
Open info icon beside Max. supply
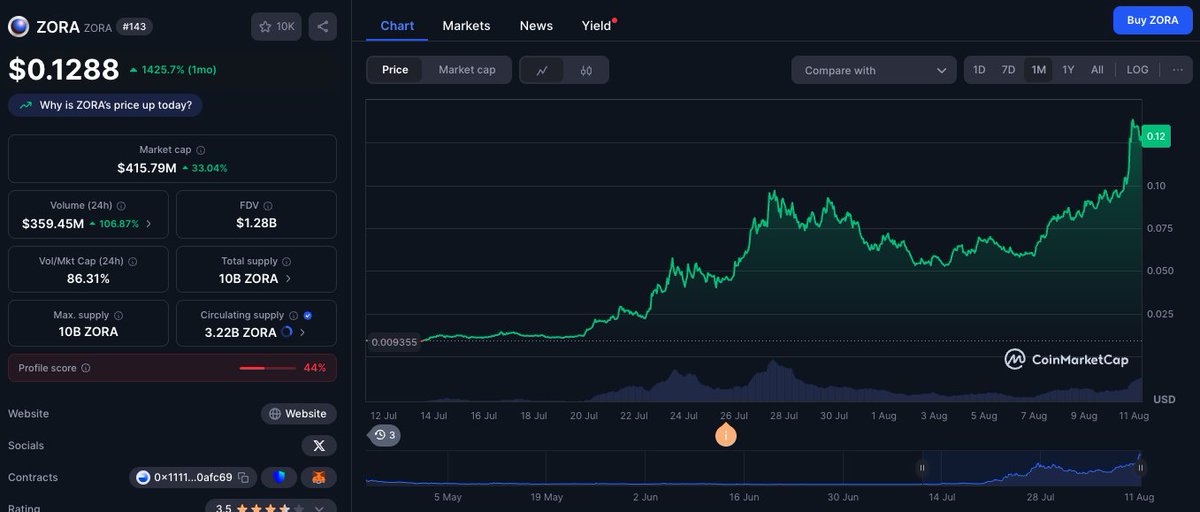pyautogui.click(x=117, y=315)
